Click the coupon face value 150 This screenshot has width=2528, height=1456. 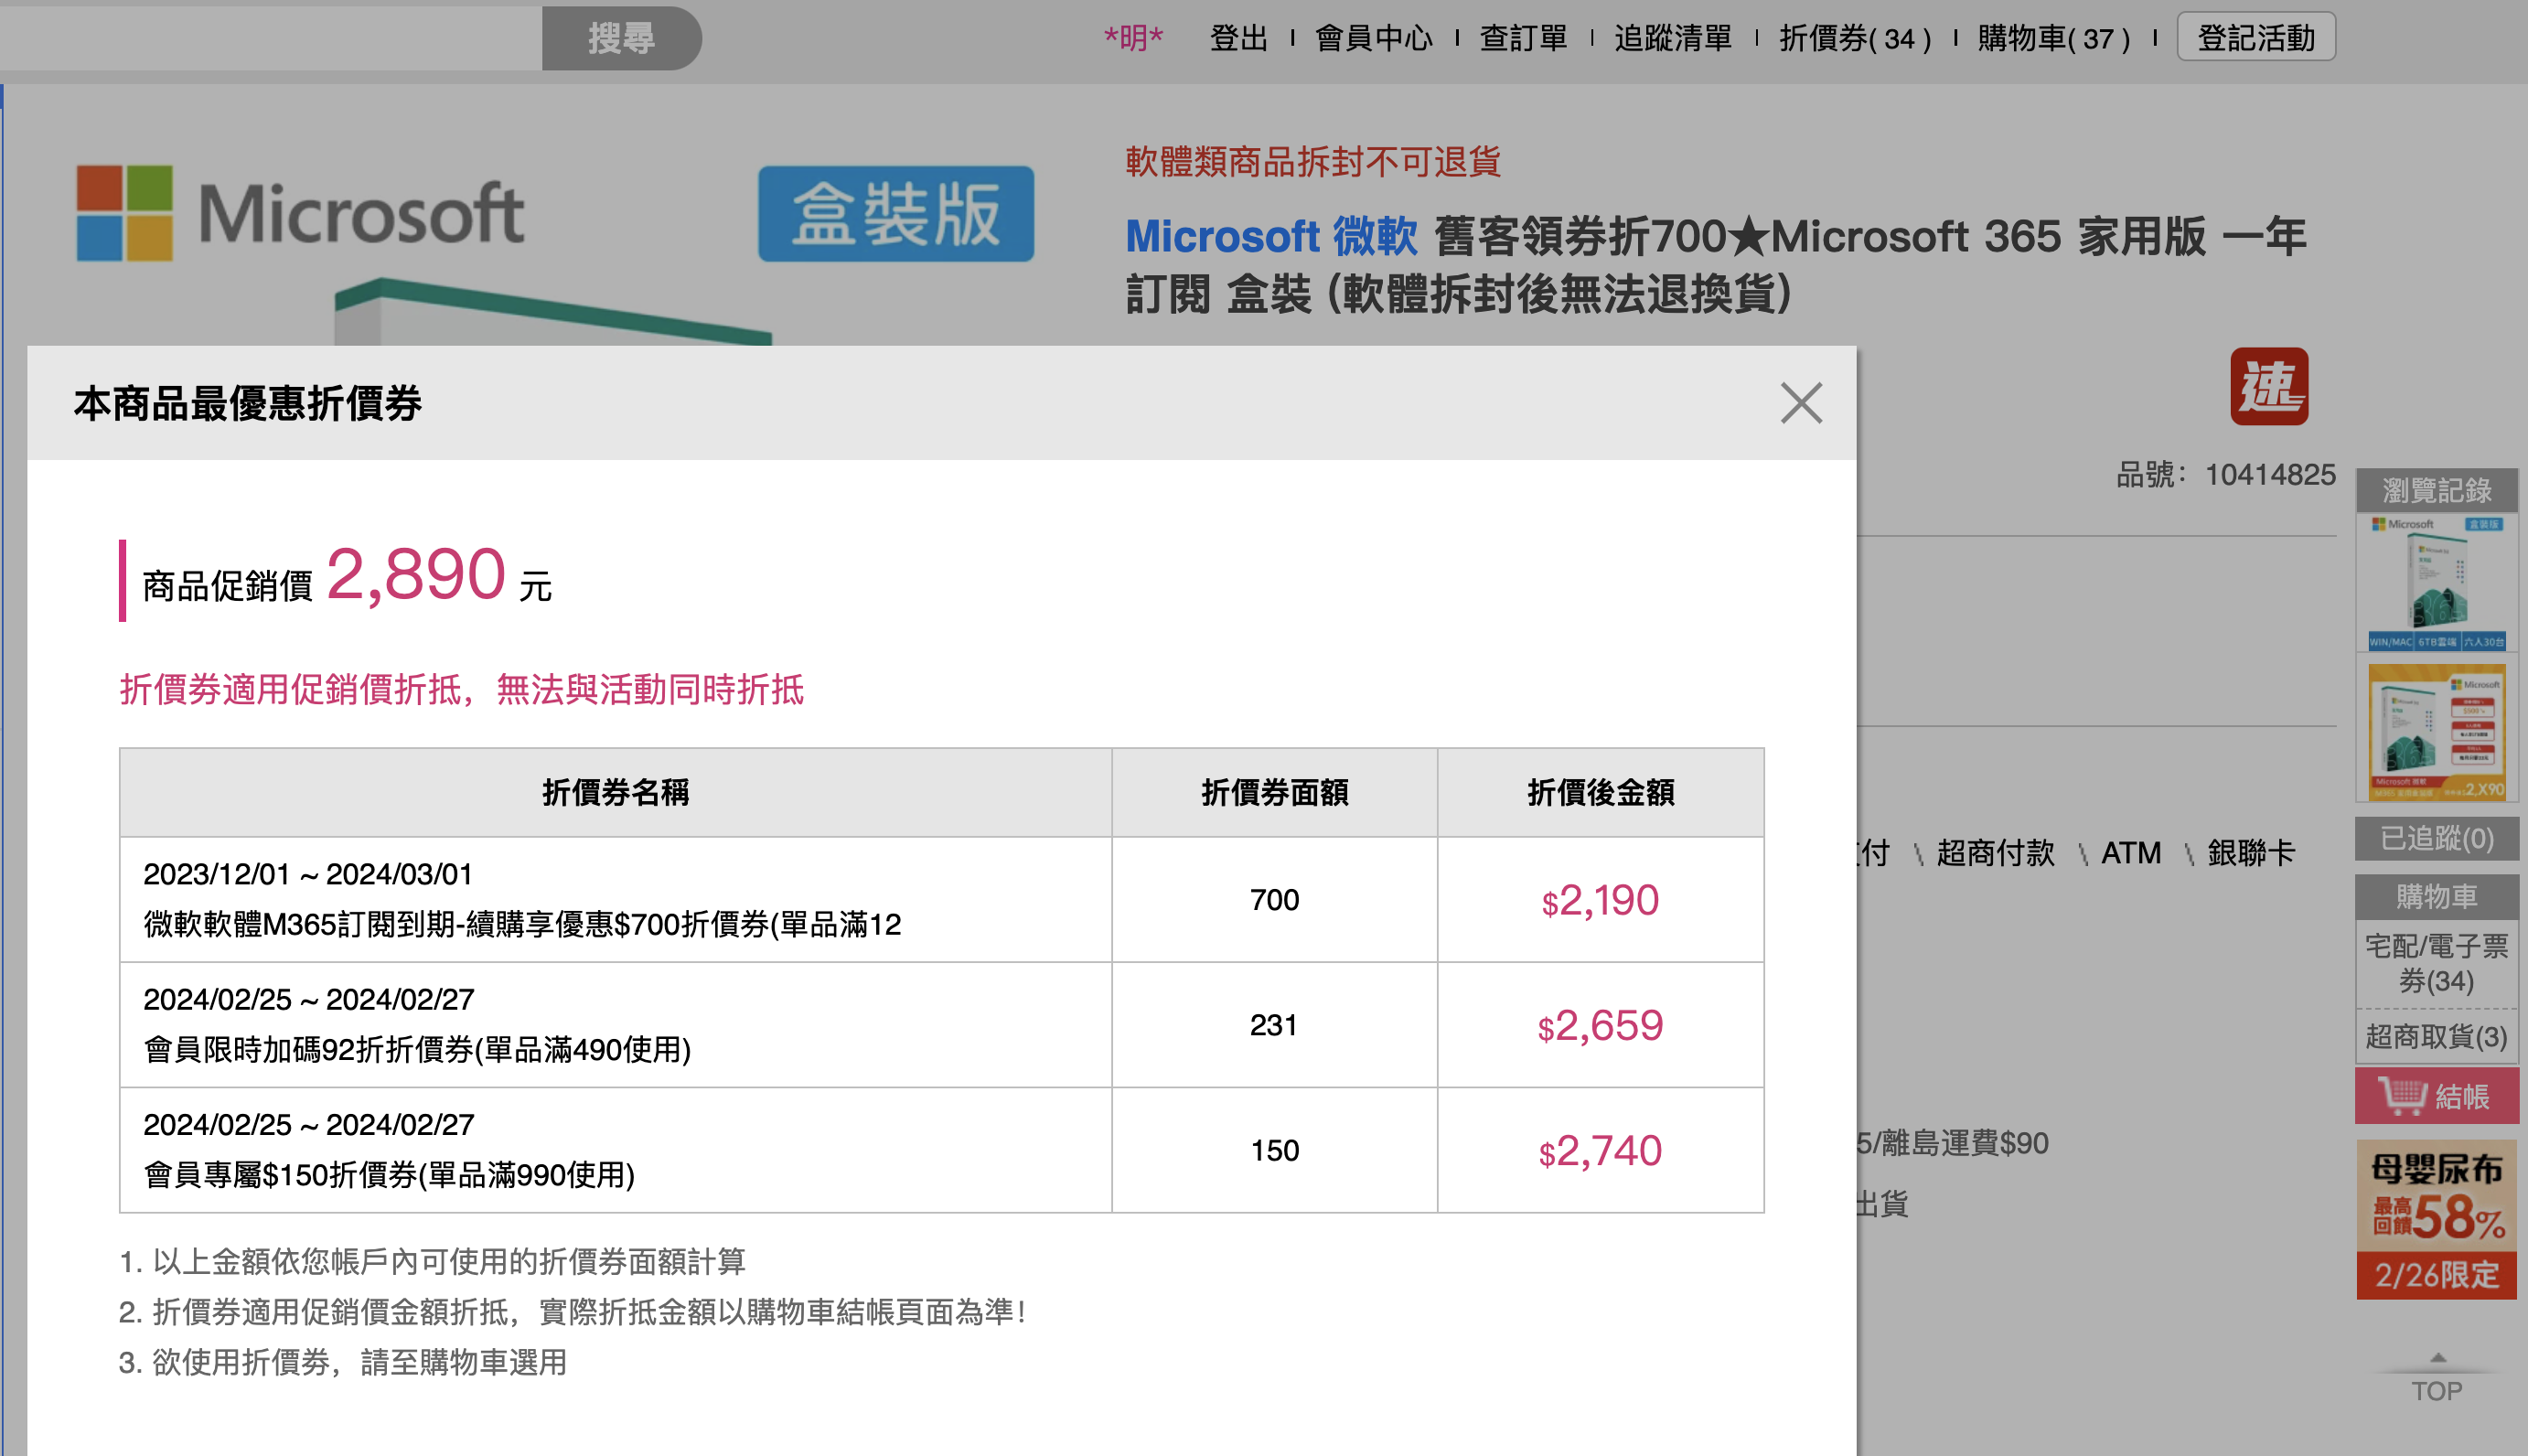click(x=1274, y=1150)
